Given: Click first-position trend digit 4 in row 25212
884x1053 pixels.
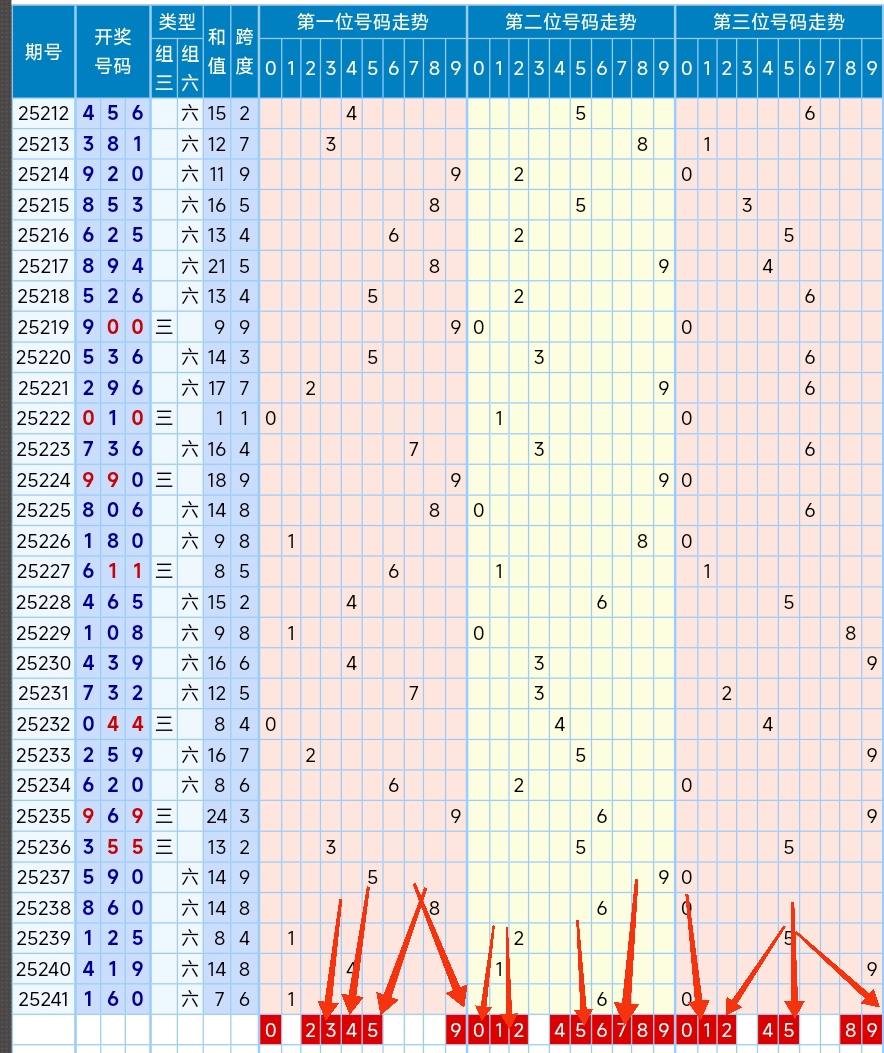Looking at the screenshot, I should point(351,113).
